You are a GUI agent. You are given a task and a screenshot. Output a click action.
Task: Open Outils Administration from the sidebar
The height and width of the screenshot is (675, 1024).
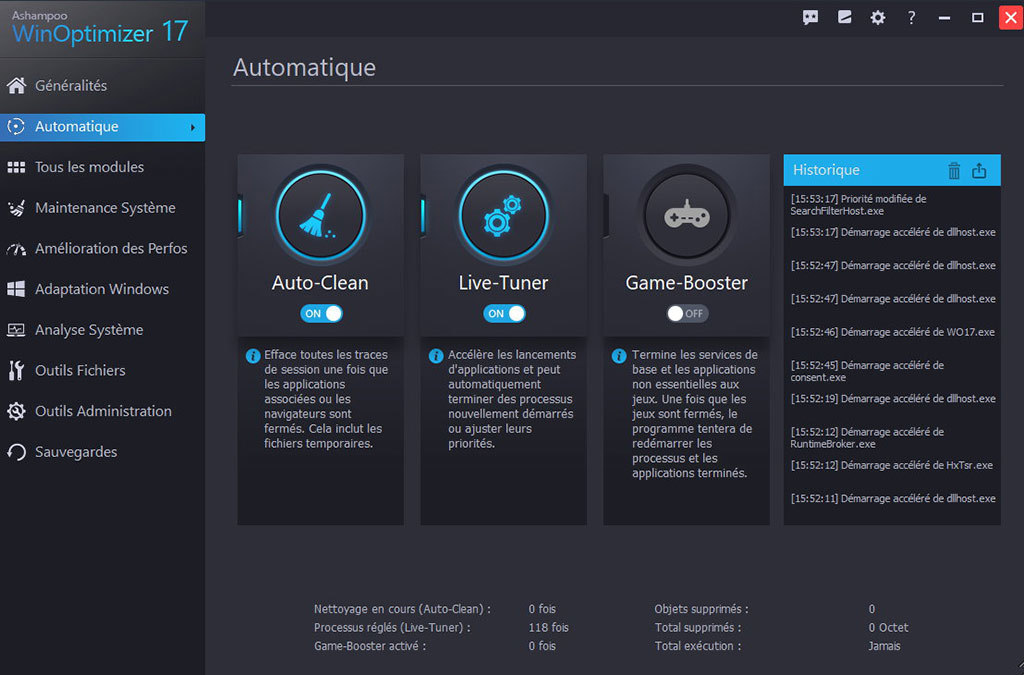click(x=103, y=411)
